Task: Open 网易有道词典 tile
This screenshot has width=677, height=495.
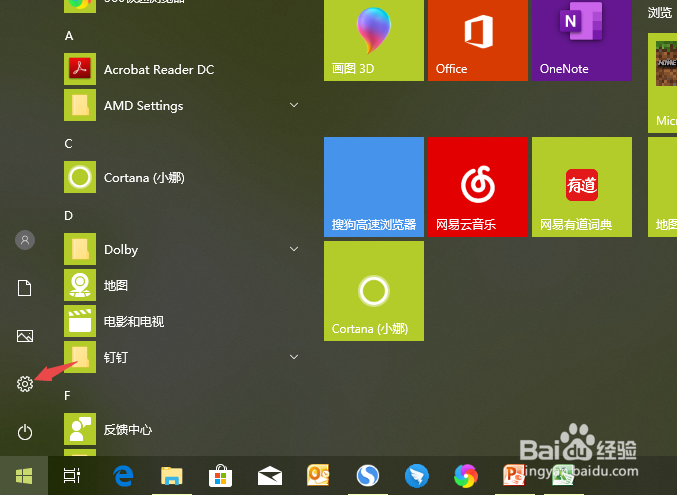Action: [582, 187]
